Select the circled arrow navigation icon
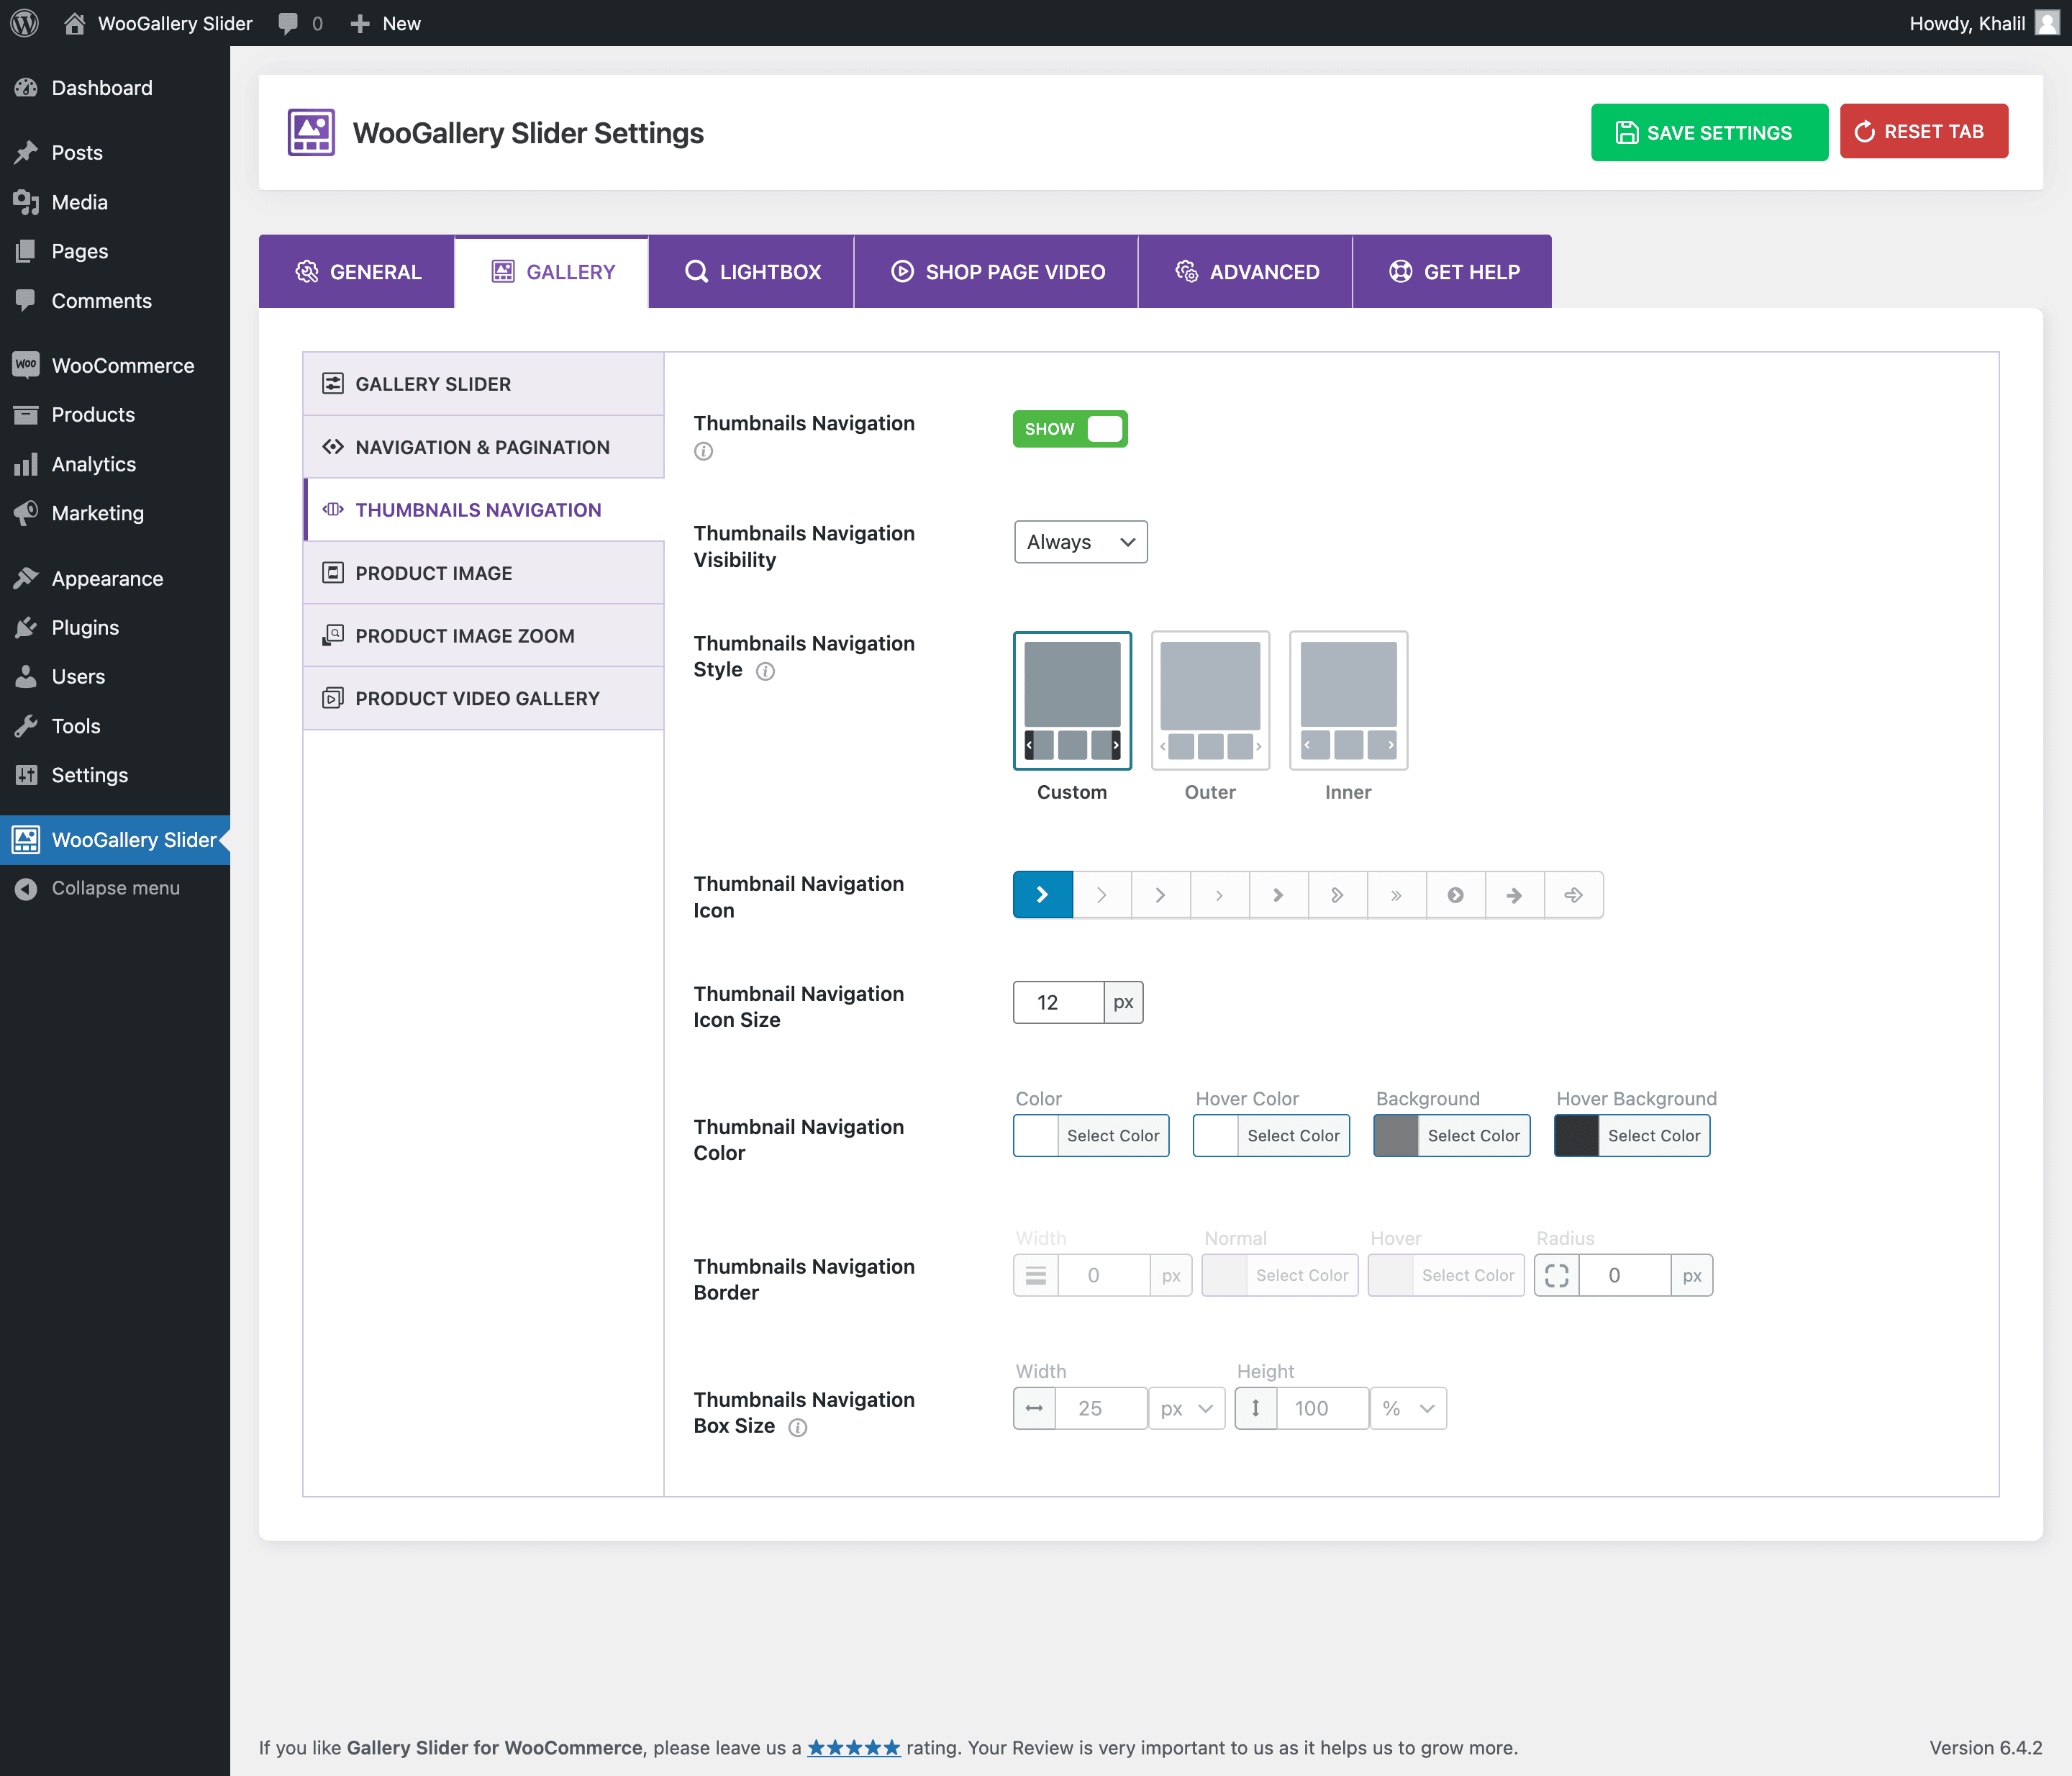Screen dimensions: 2072x1776 (1455, 895)
